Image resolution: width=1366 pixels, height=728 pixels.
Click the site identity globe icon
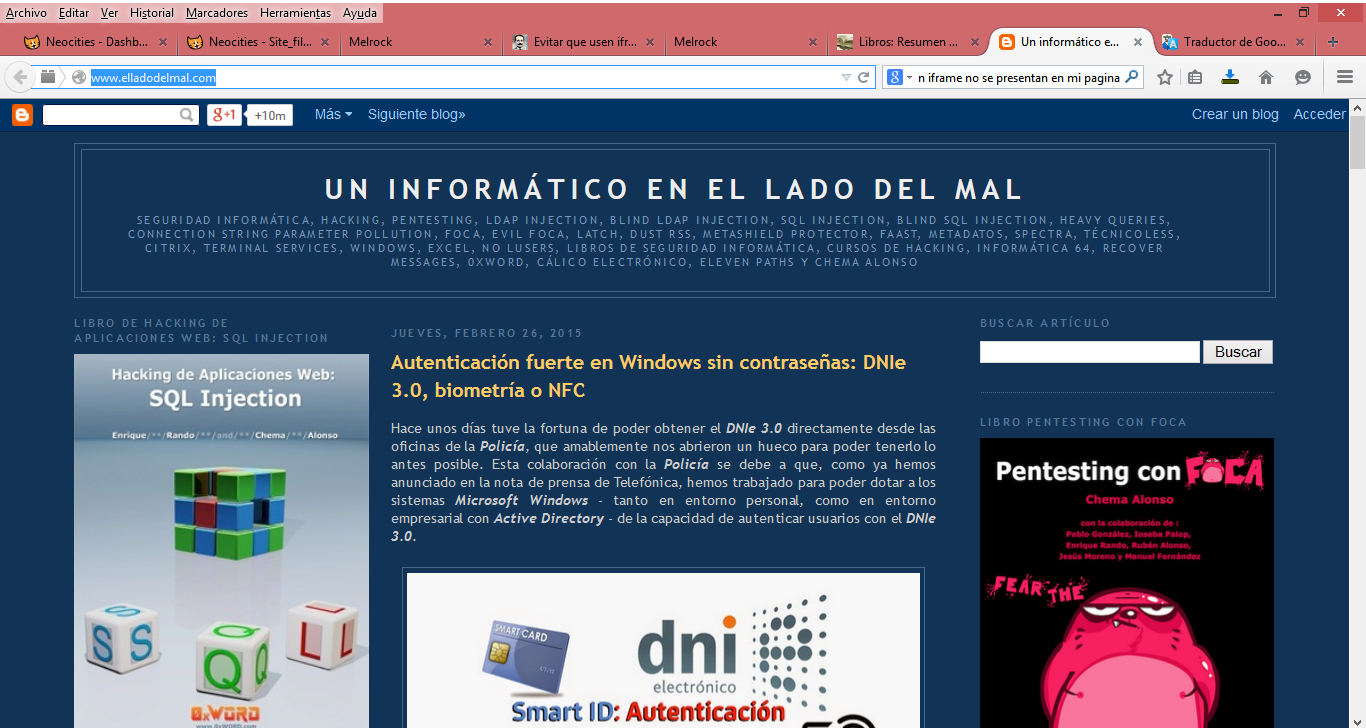click(x=79, y=77)
